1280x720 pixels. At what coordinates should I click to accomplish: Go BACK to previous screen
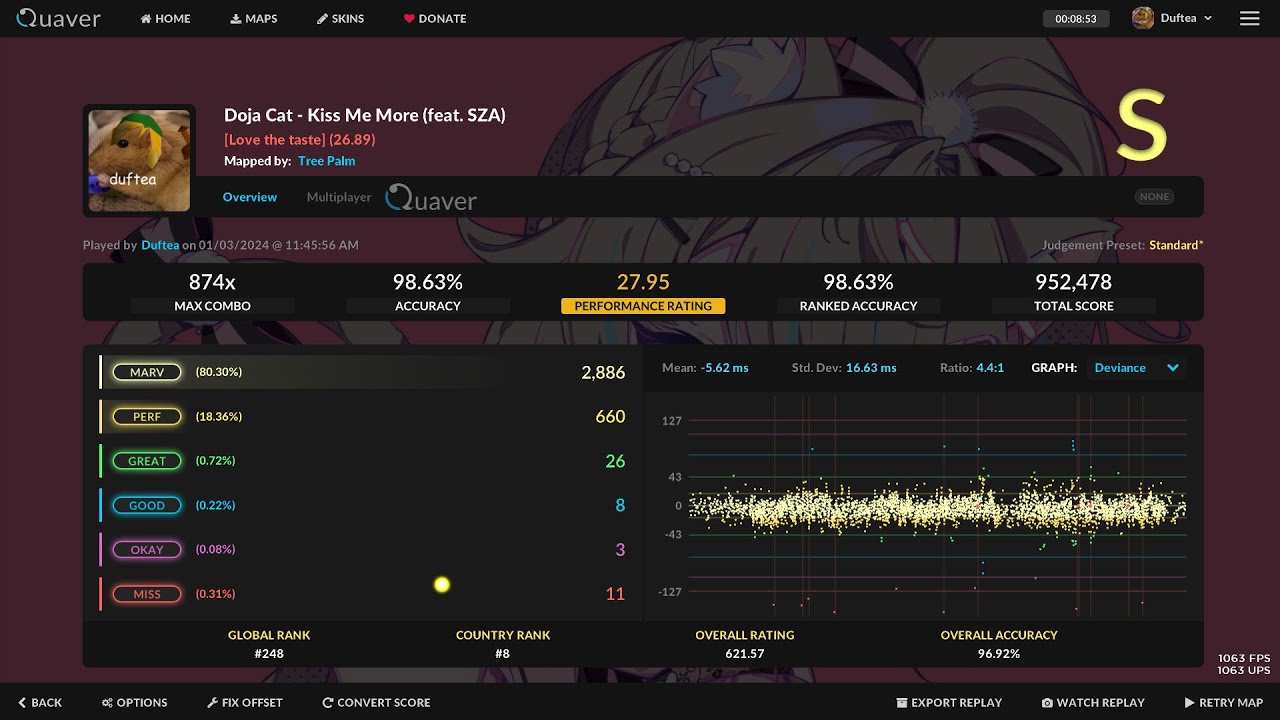(x=40, y=703)
